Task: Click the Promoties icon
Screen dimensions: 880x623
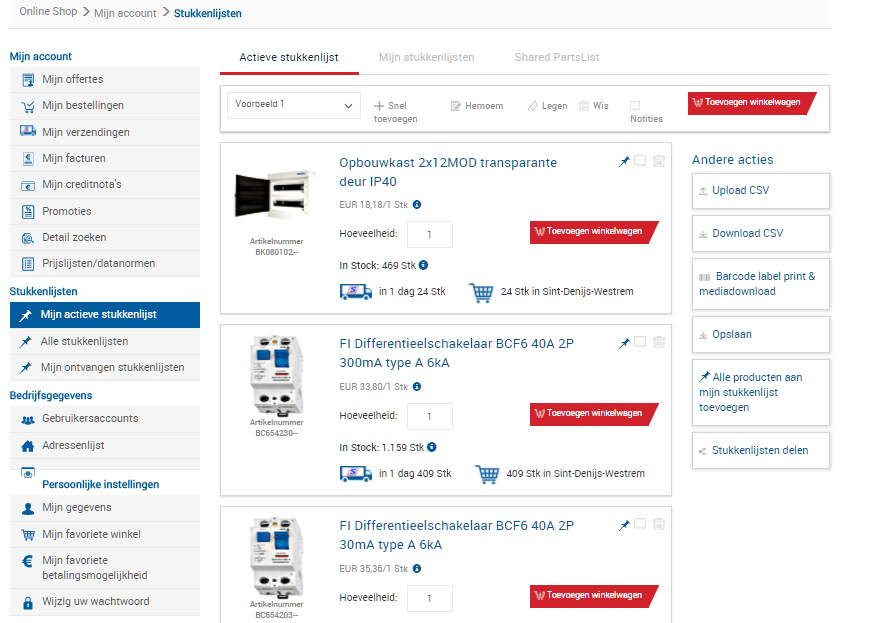Action: [x=28, y=212]
